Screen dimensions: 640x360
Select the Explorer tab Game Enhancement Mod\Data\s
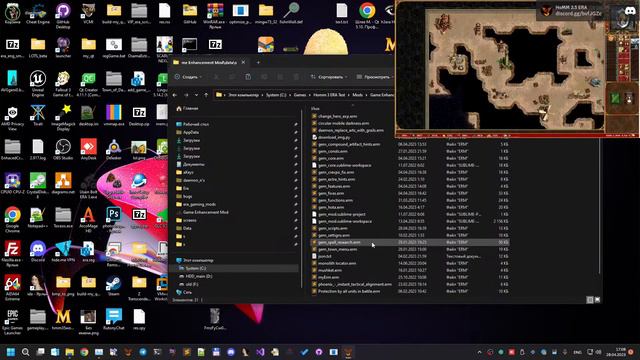208,62
